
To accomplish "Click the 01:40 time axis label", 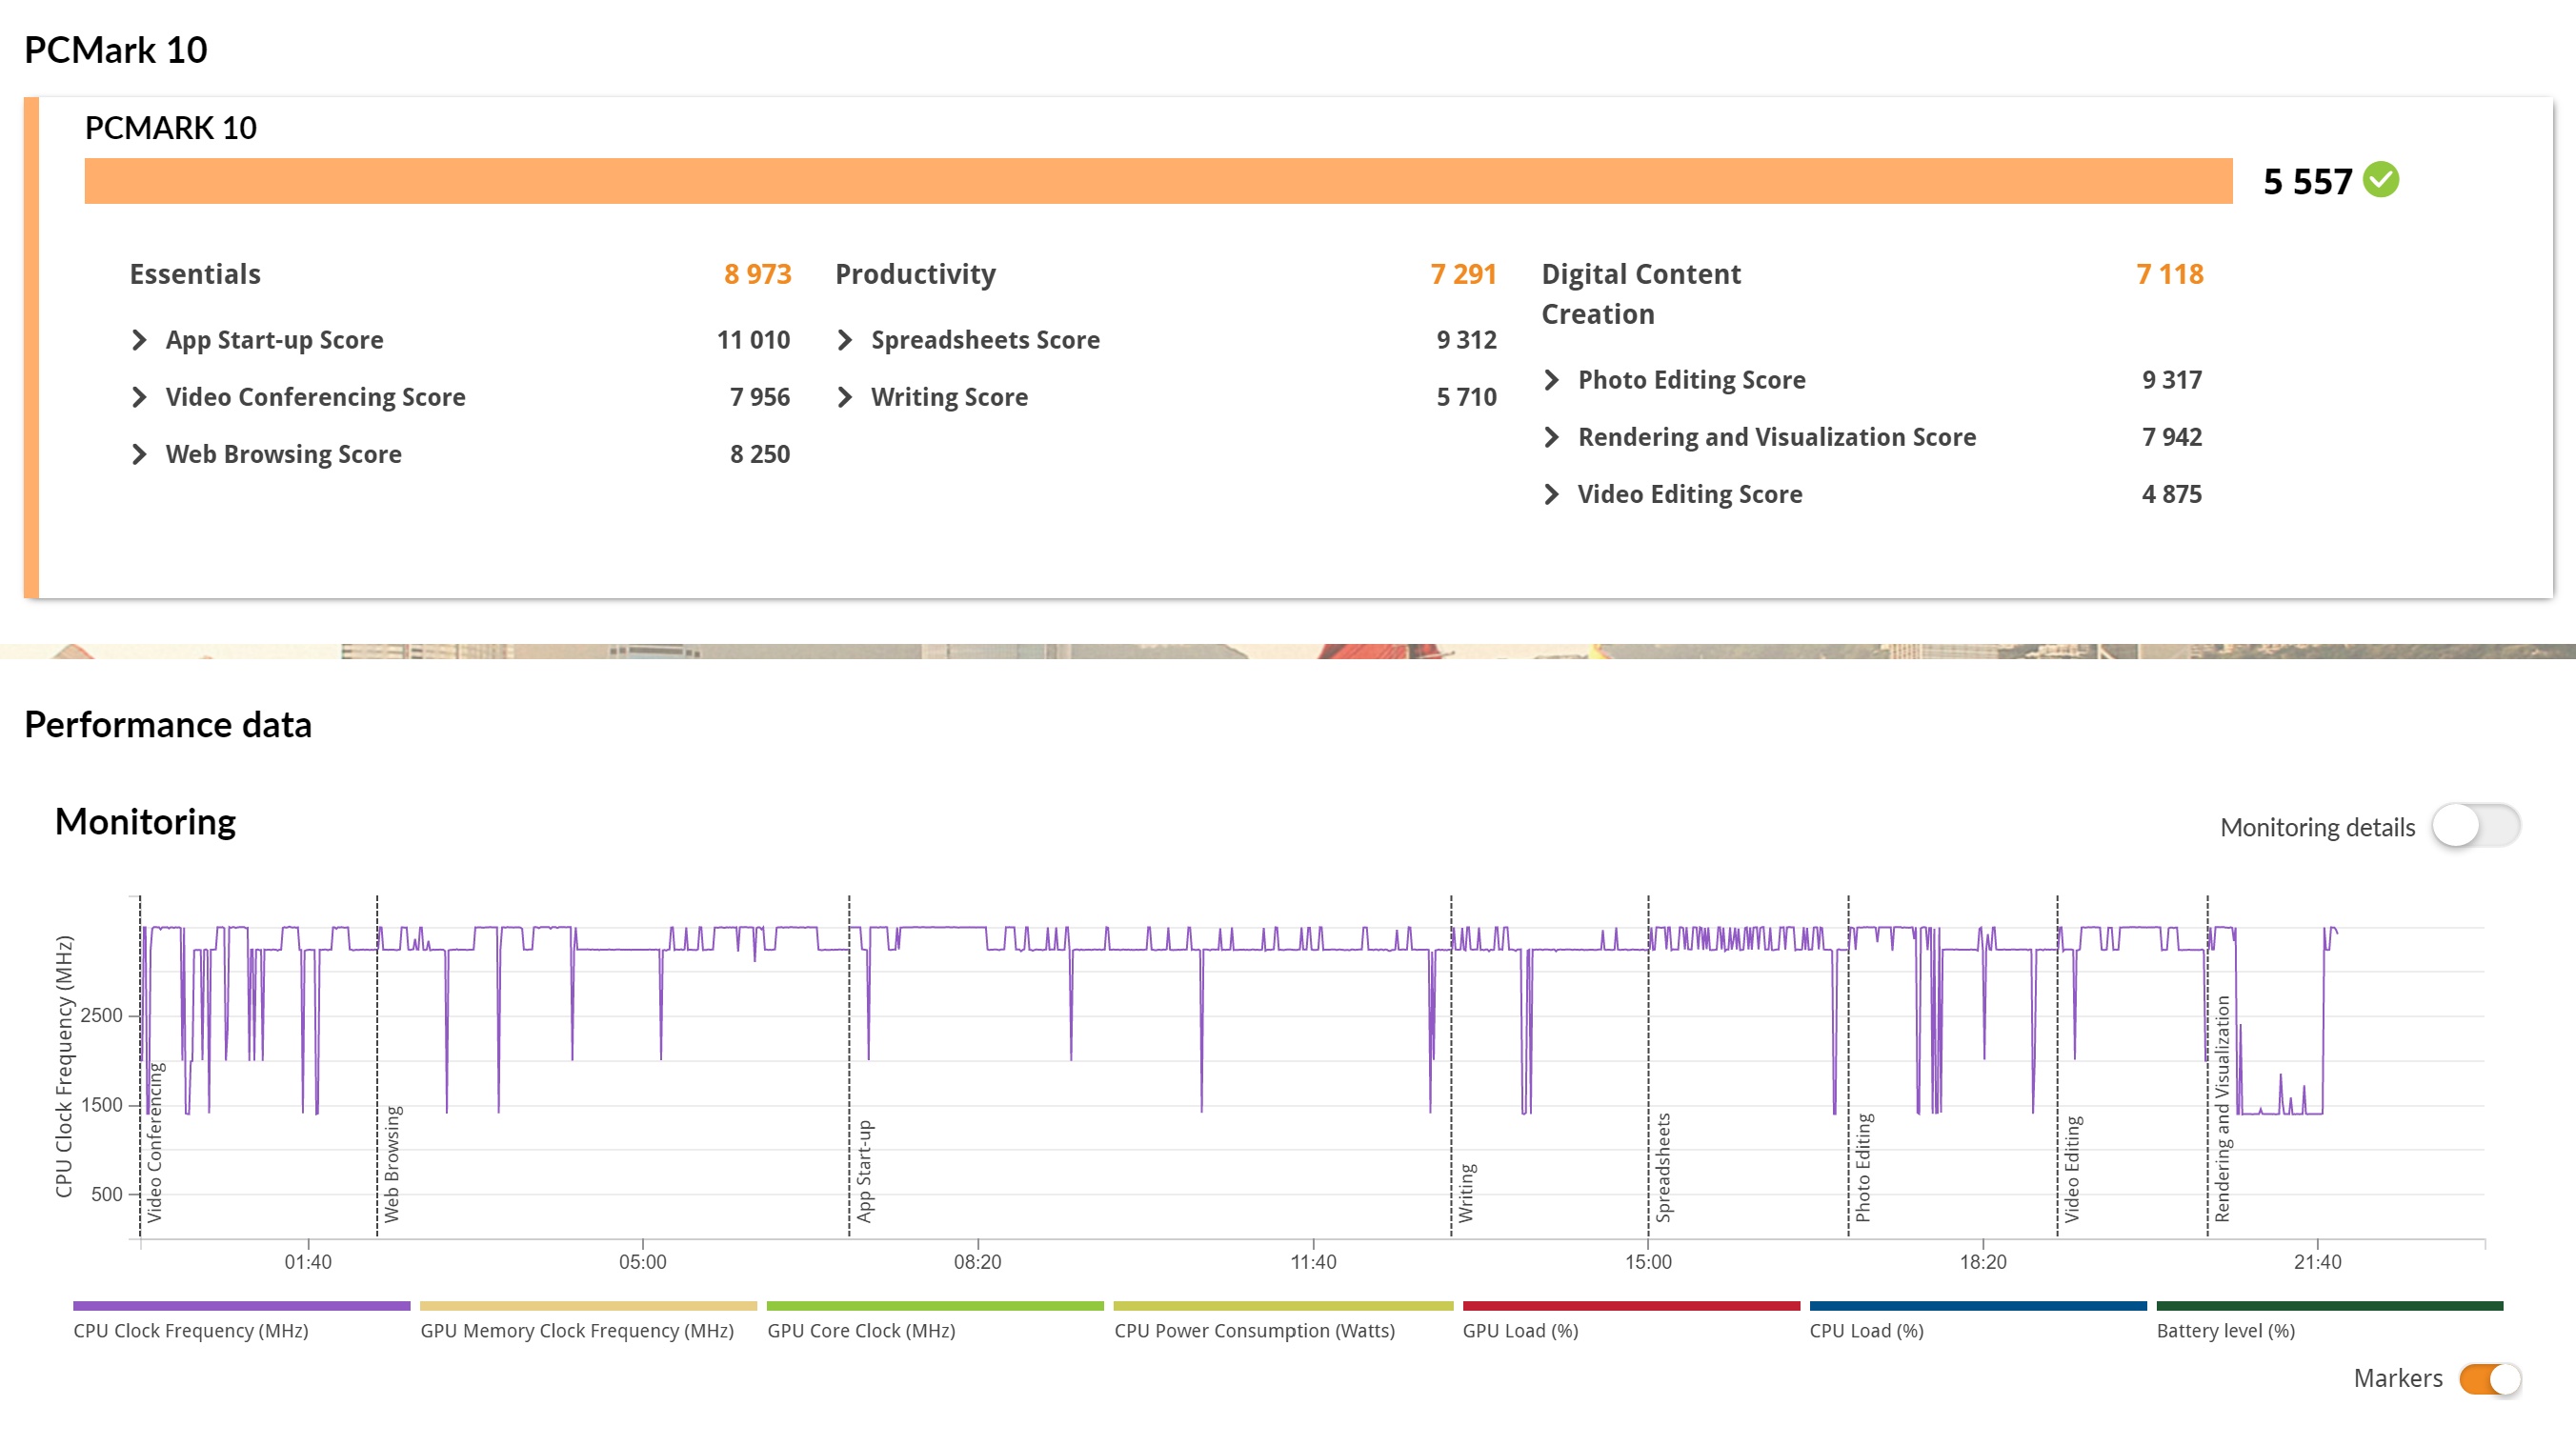I will click(308, 1262).
